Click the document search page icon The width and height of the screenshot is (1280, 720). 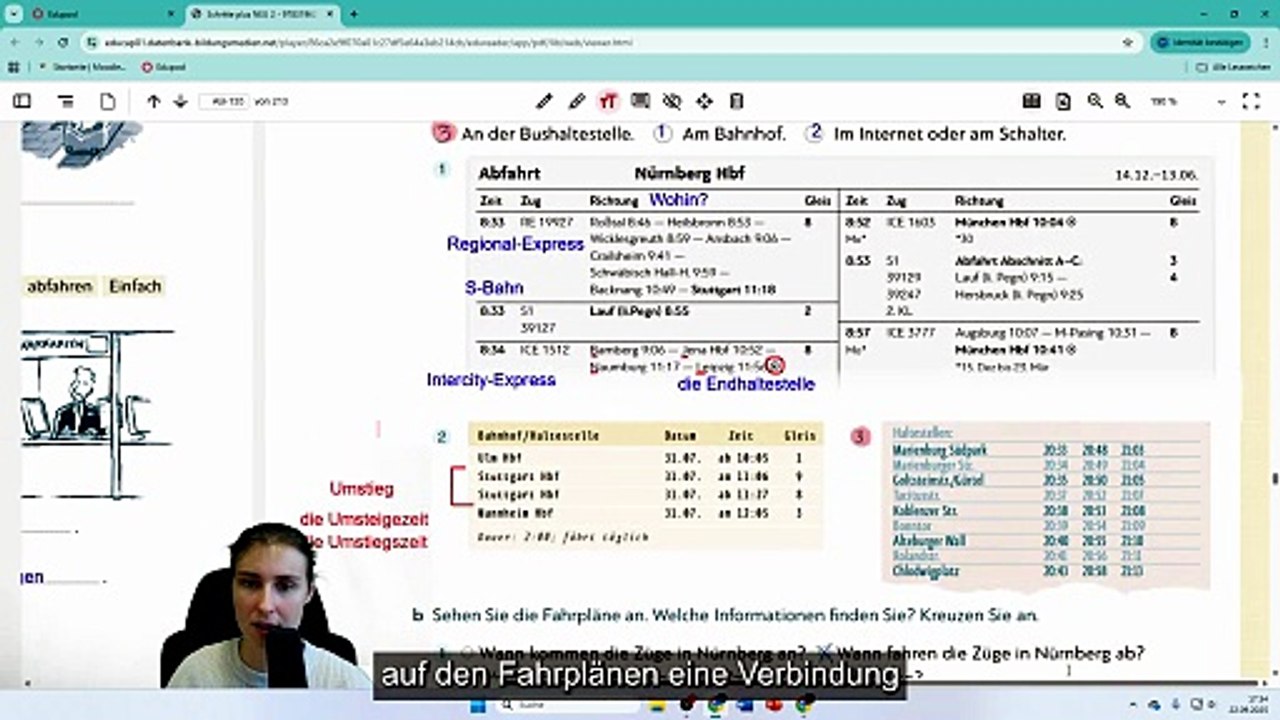[x=1063, y=101]
